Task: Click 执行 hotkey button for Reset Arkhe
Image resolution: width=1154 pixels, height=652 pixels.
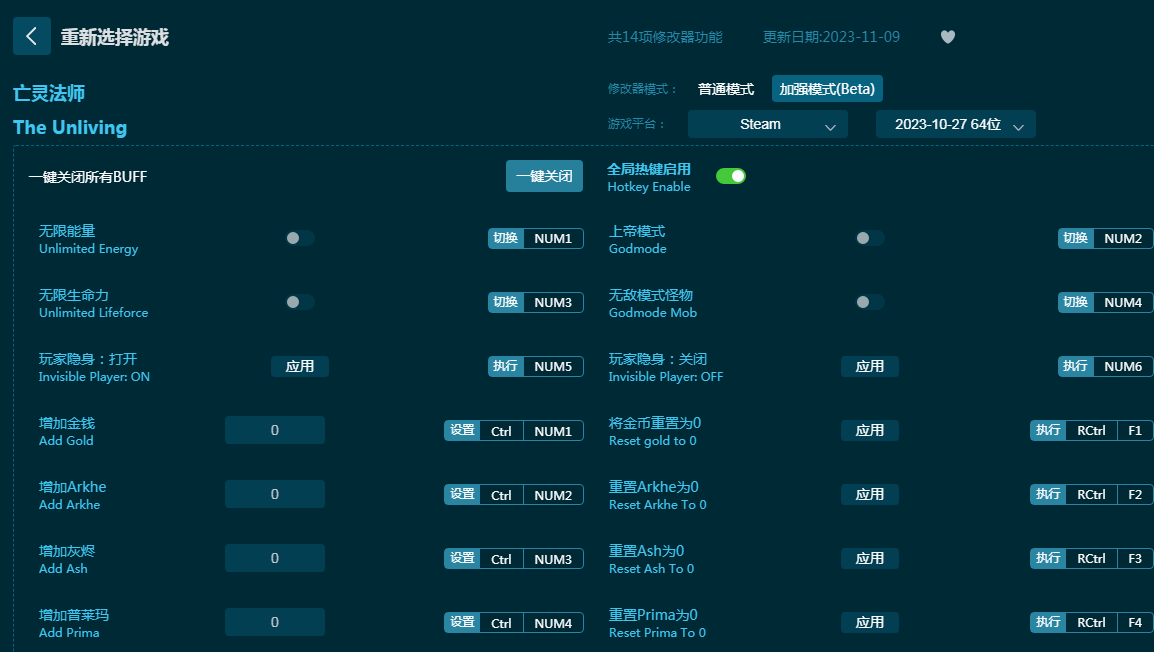Action: tap(1048, 495)
